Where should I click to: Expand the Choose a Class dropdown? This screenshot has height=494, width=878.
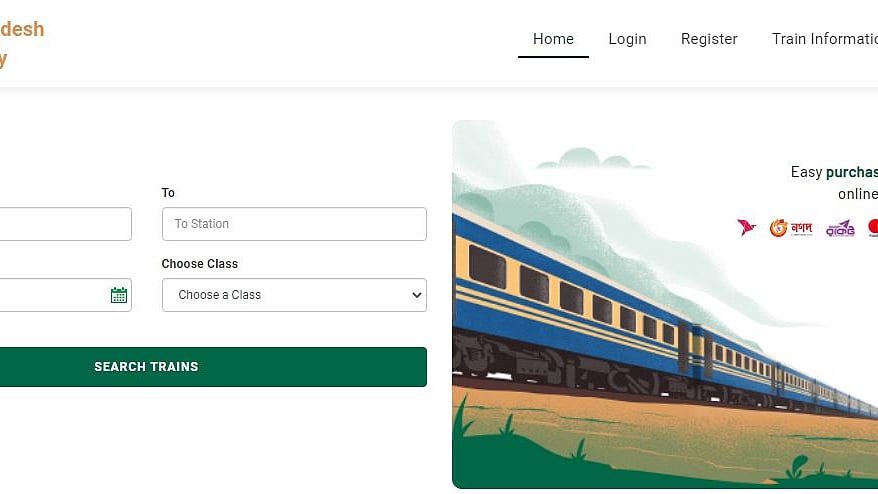(x=294, y=295)
